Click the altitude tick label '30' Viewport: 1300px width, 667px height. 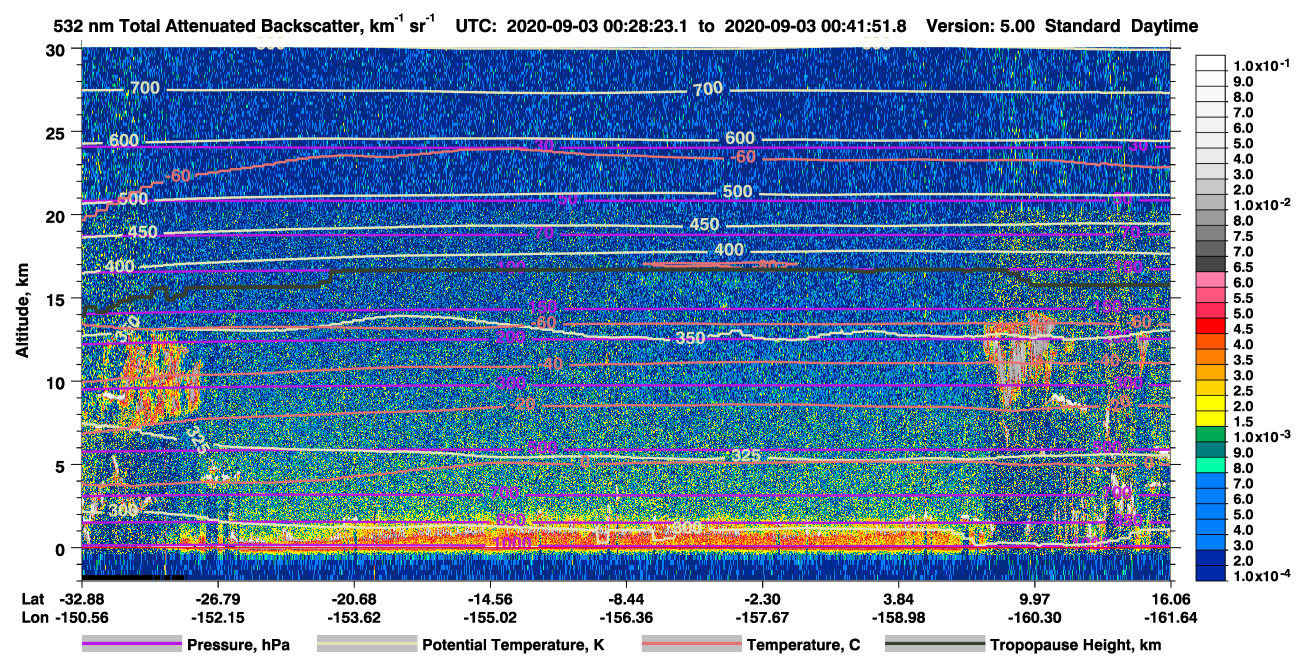coord(58,49)
